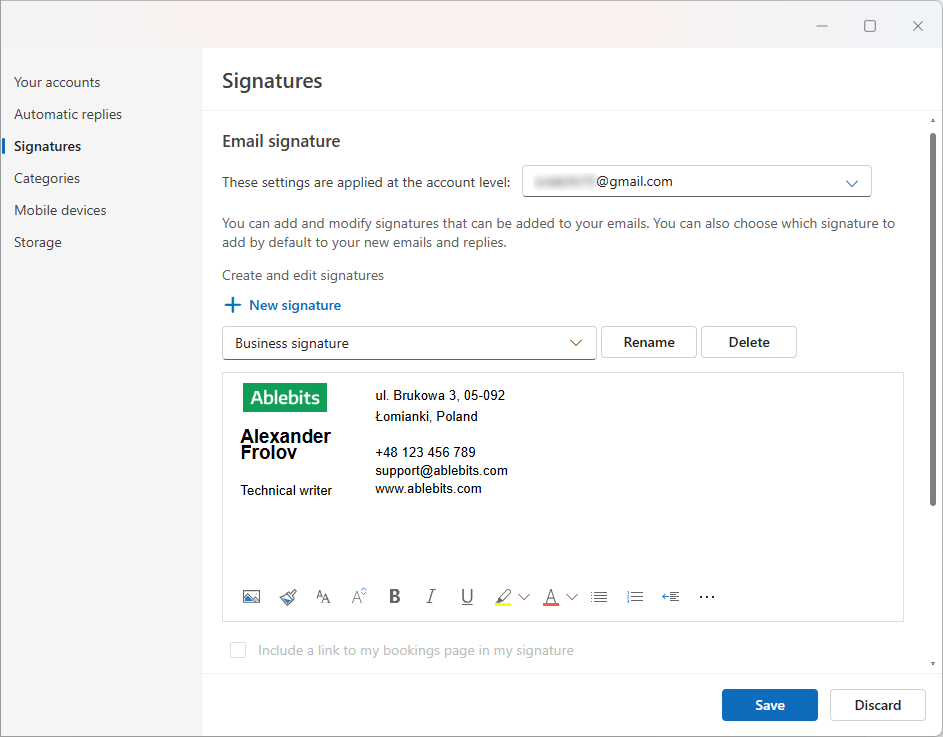Insert a picture into the signature
The image size is (943, 737).
coord(251,597)
